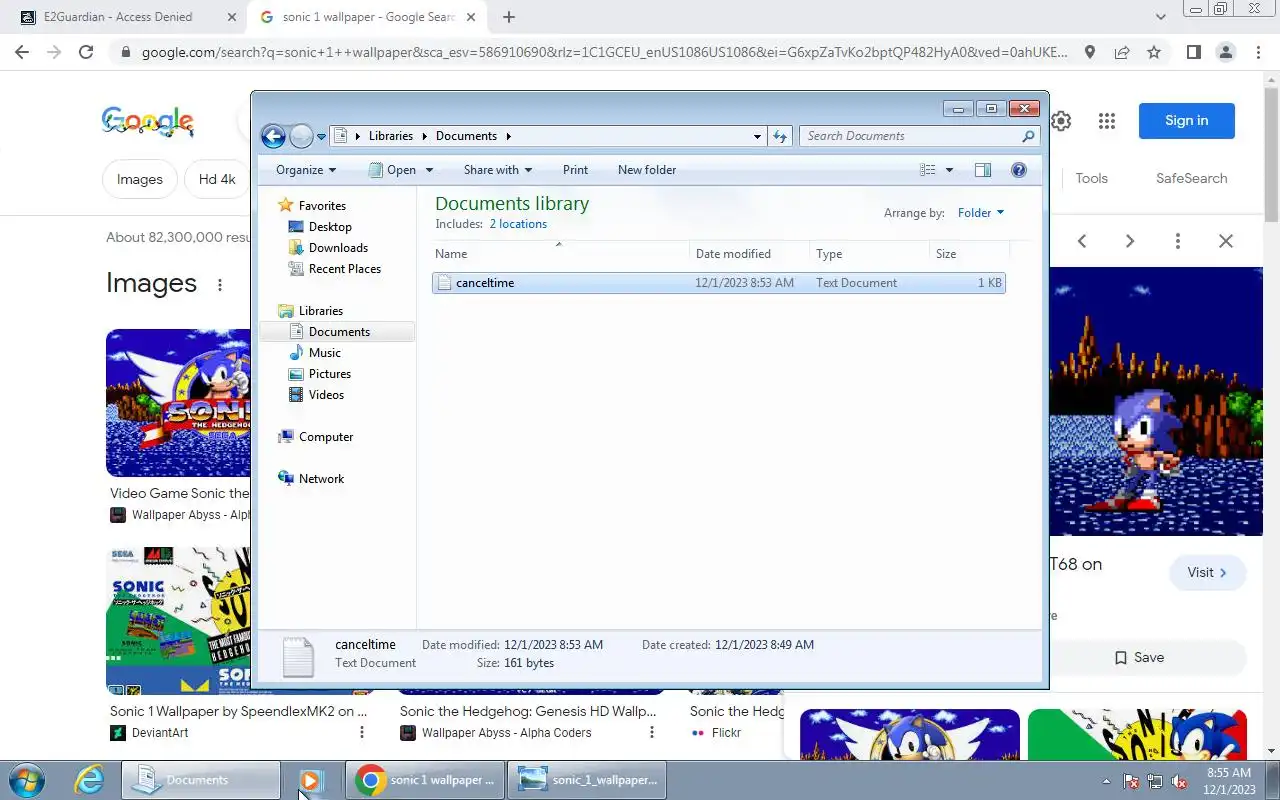
Task: Click the Chrome address bar URL
Action: point(604,52)
